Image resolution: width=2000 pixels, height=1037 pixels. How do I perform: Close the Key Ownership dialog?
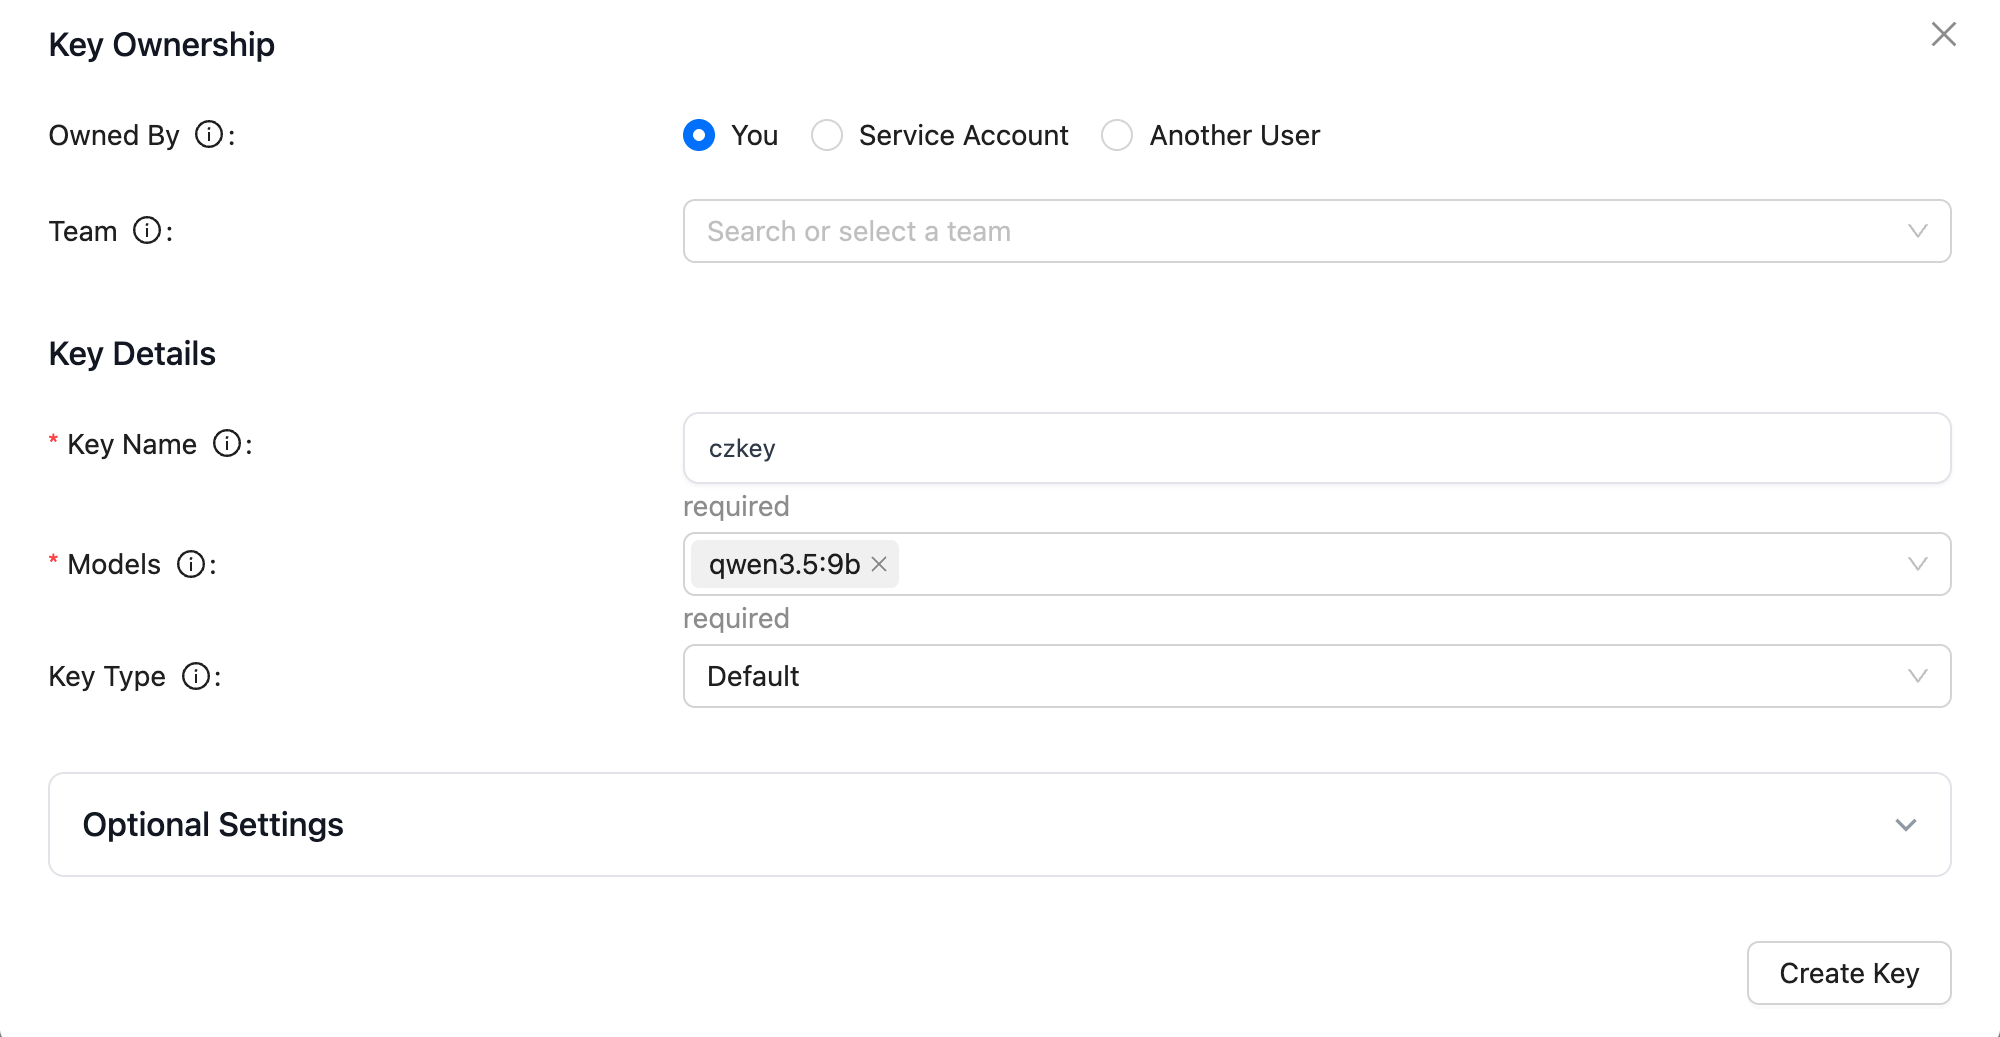(1943, 34)
